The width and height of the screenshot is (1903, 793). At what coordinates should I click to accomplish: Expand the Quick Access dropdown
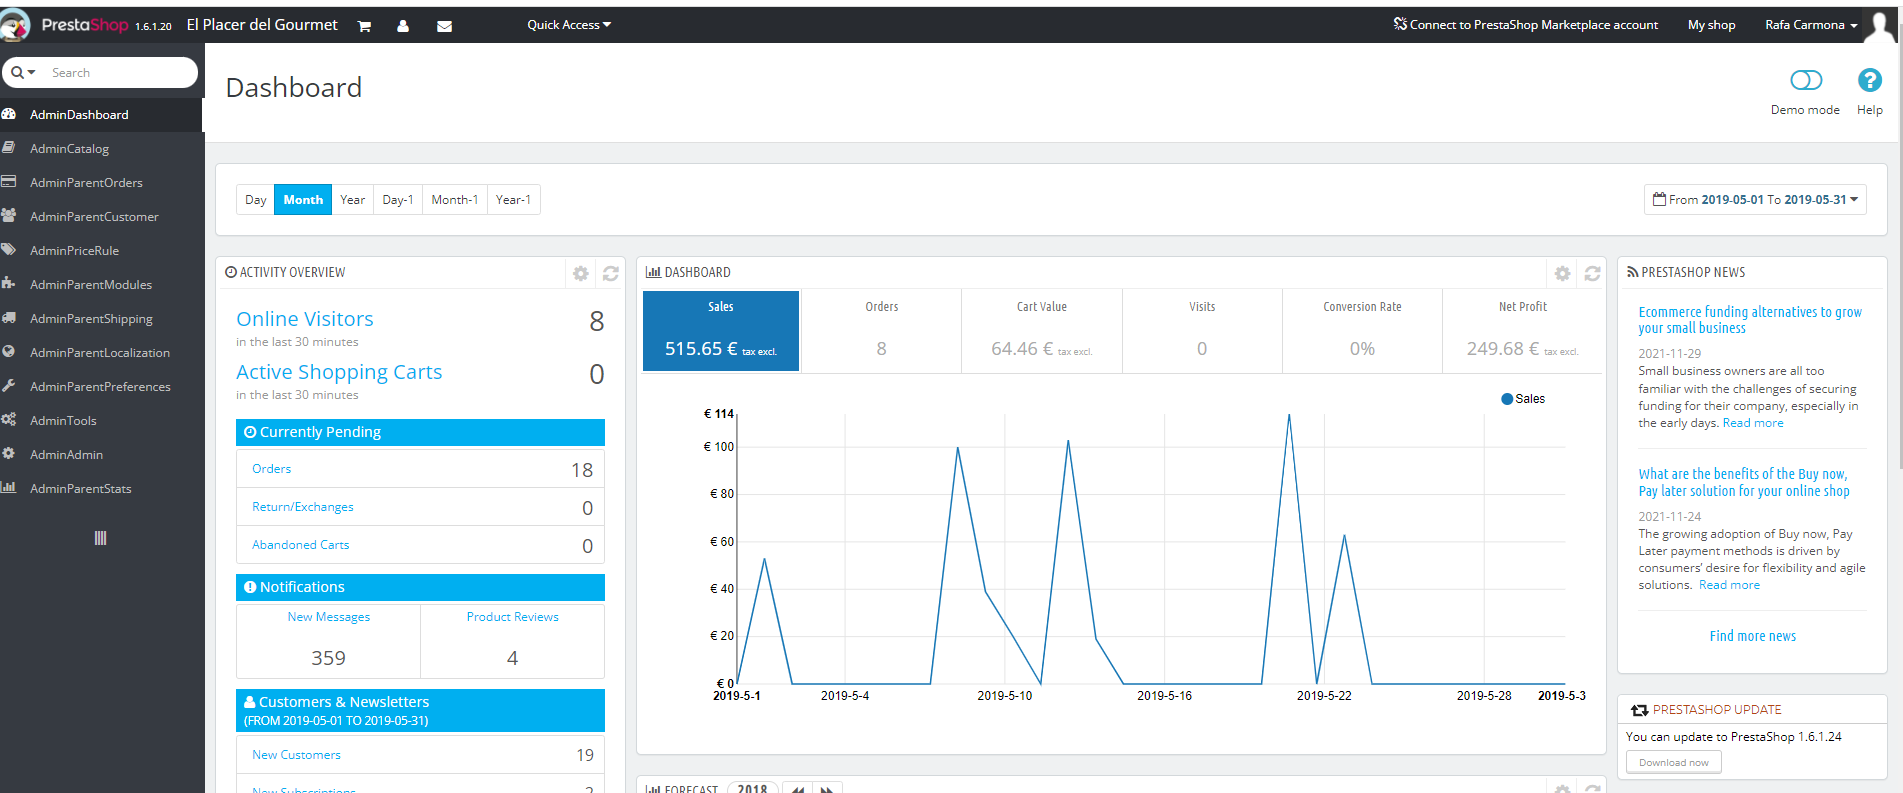(x=569, y=25)
